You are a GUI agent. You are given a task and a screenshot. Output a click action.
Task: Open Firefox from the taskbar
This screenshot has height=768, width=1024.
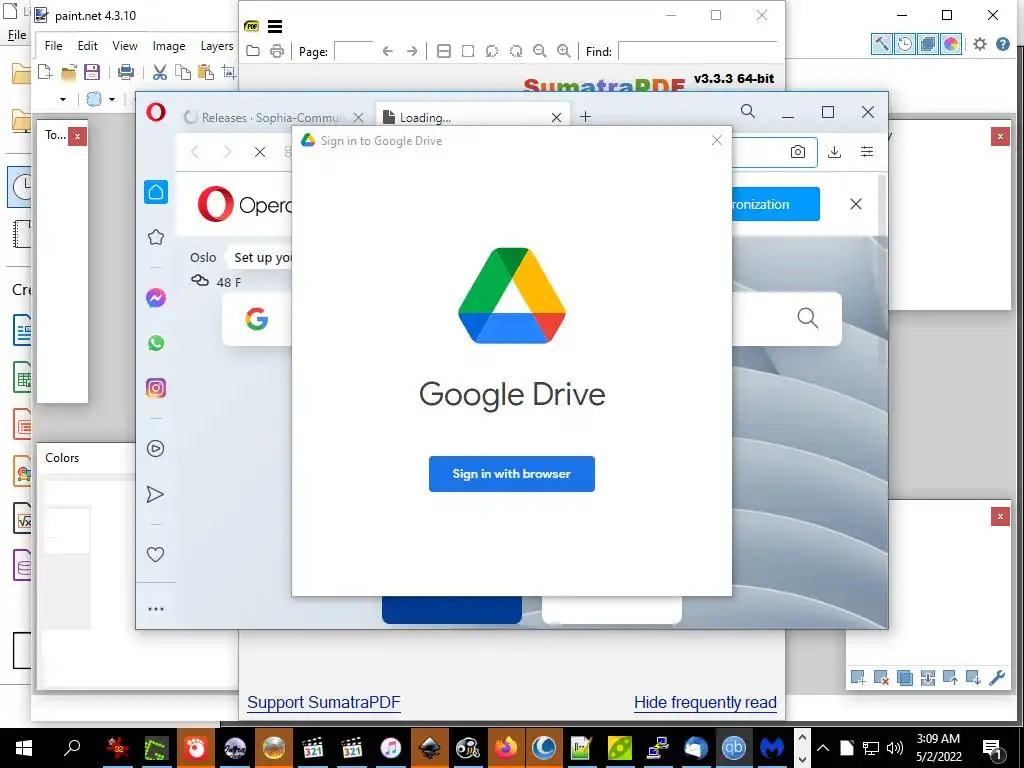point(505,747)
